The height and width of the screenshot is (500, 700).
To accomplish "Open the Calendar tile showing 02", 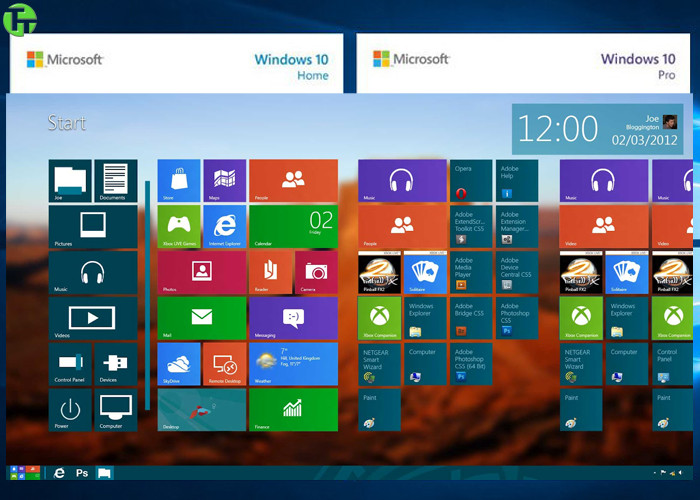I will [293, 227].
